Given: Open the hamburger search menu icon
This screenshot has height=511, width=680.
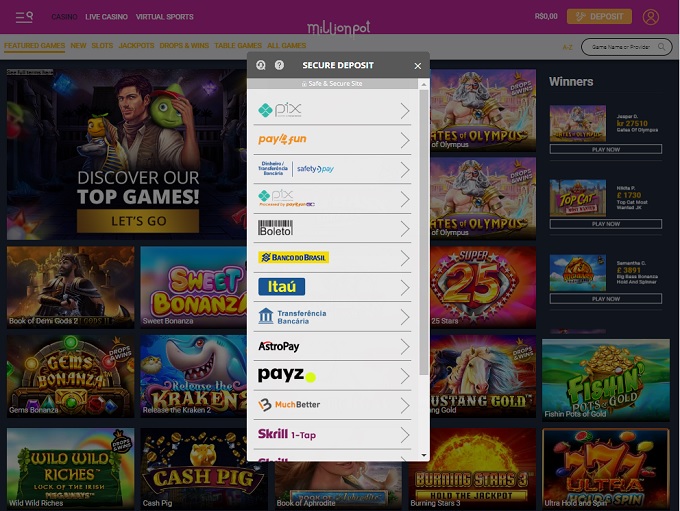Looking at the screenshot, I should 24,16.
